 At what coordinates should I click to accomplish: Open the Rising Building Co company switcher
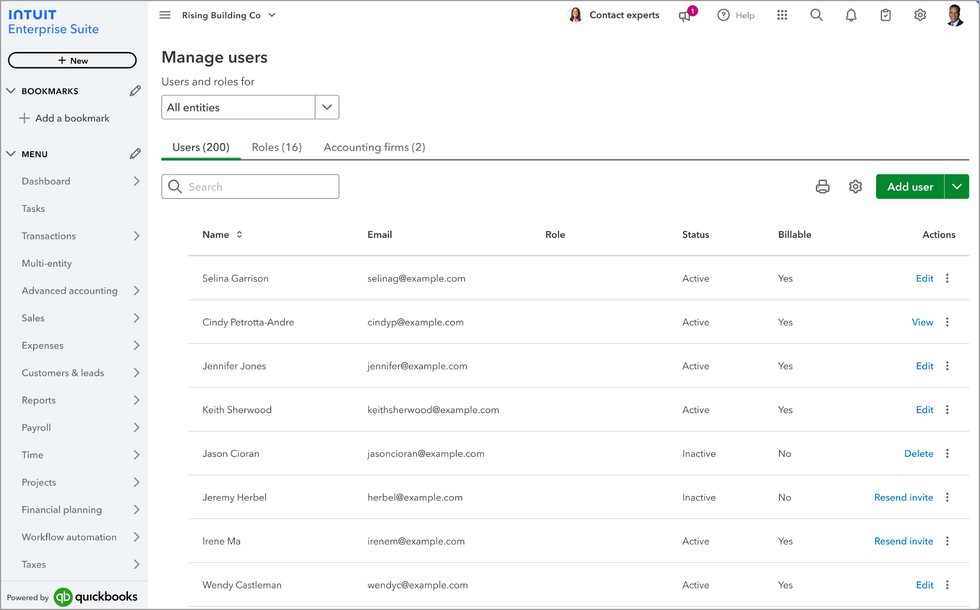tap(229, 15)
